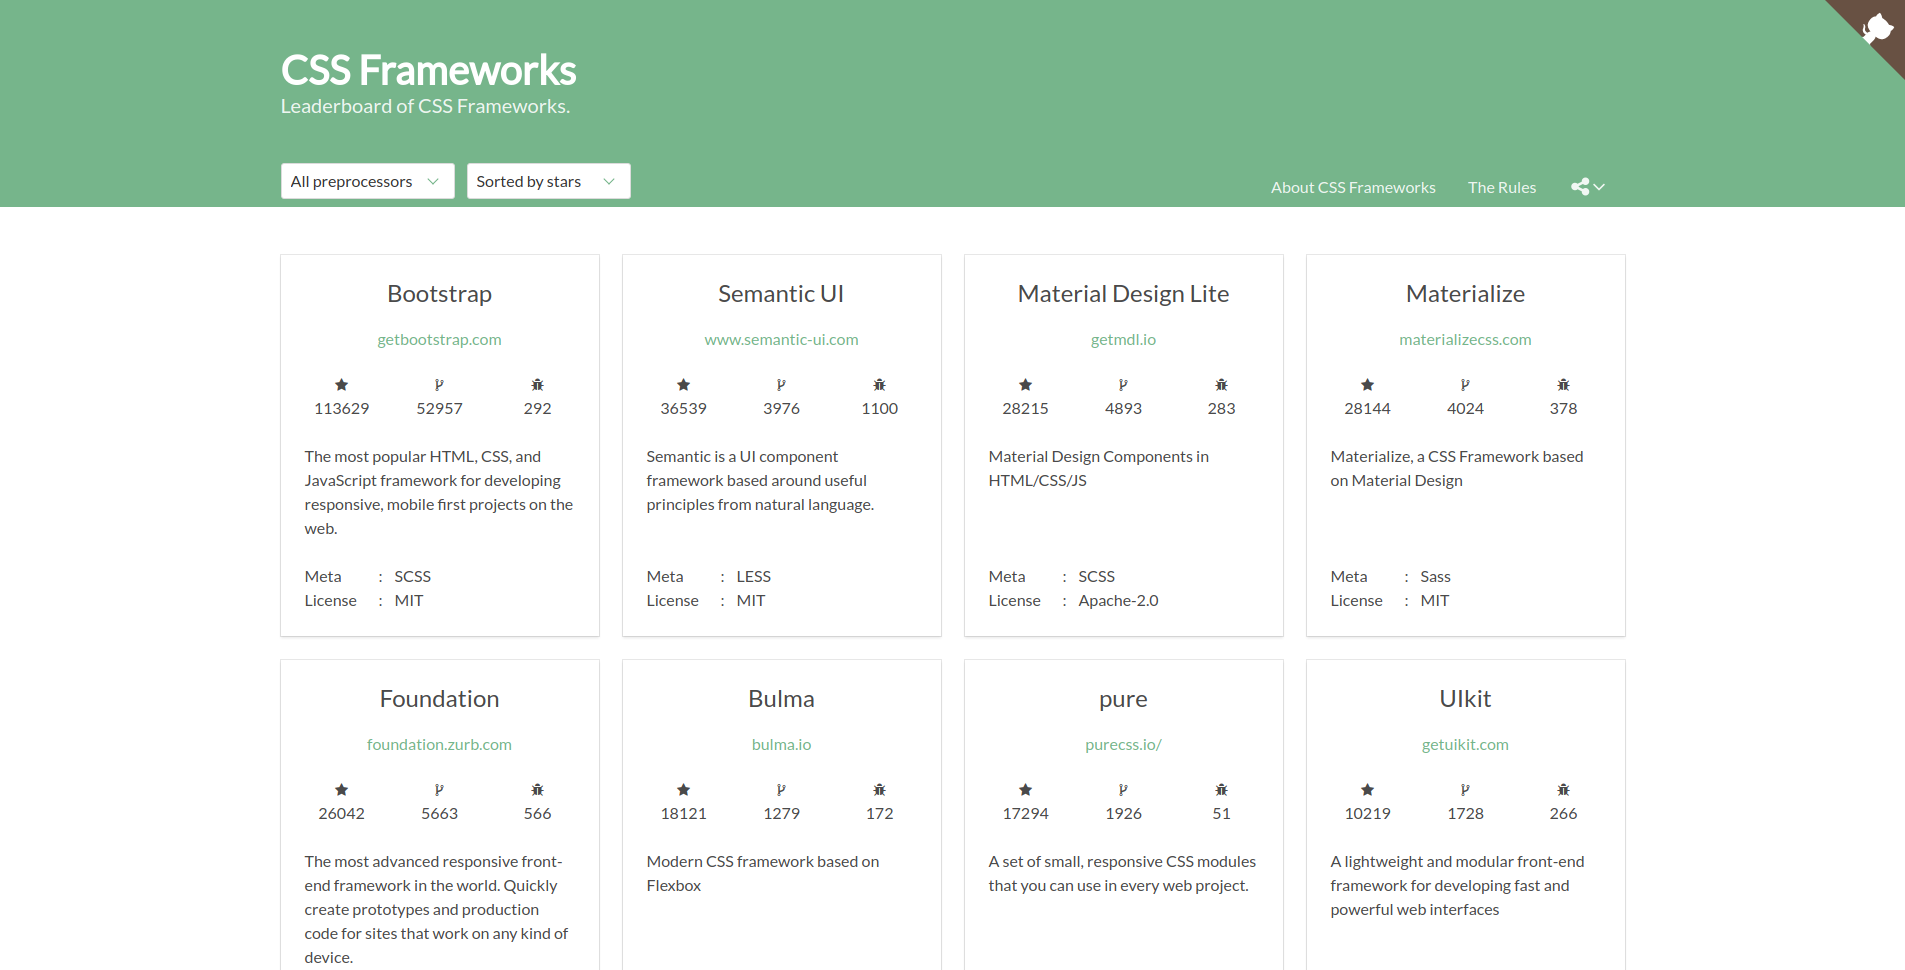
Task: Follow the purecss.io link
Action: 1123,744
